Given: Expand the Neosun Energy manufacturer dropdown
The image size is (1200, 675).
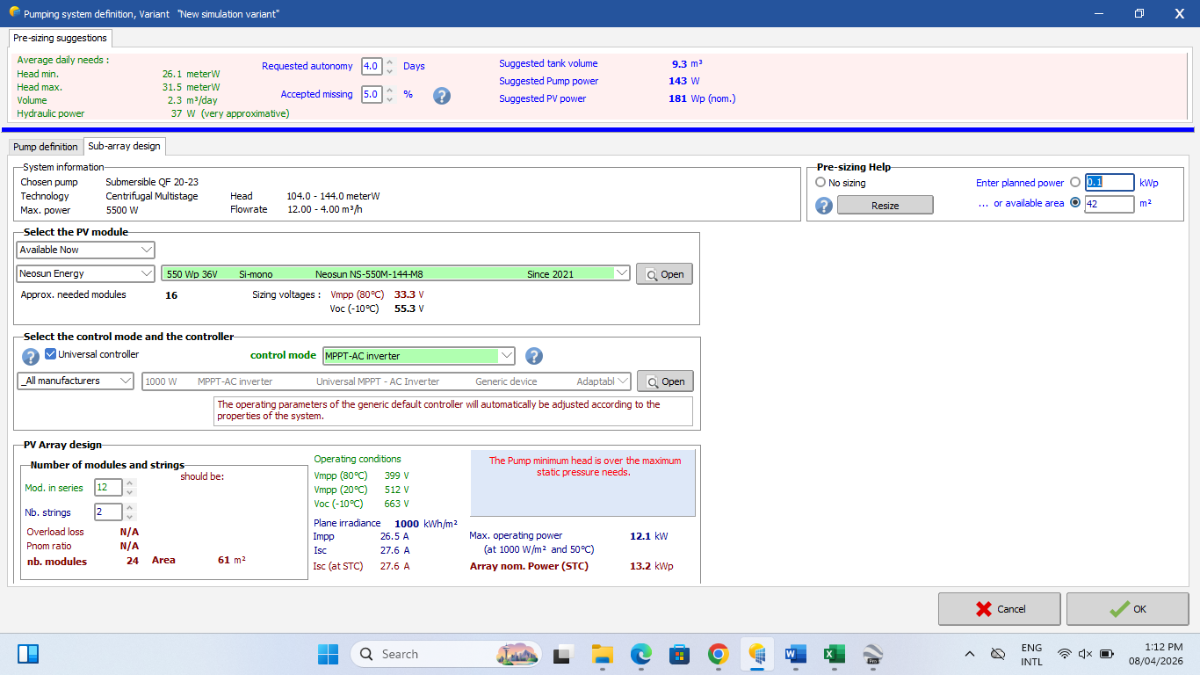Looking at the screenshot, I should 84,274.
